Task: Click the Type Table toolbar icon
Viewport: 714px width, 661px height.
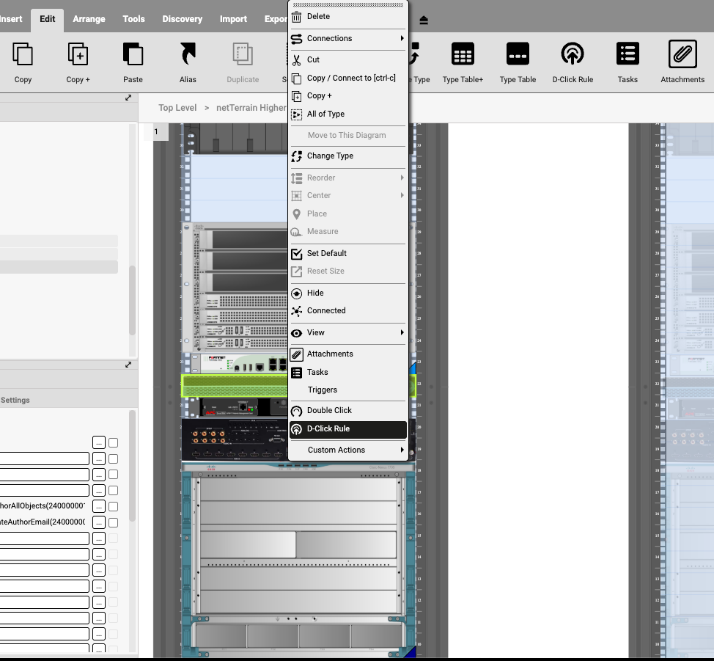Action: (x=517, y=55)
